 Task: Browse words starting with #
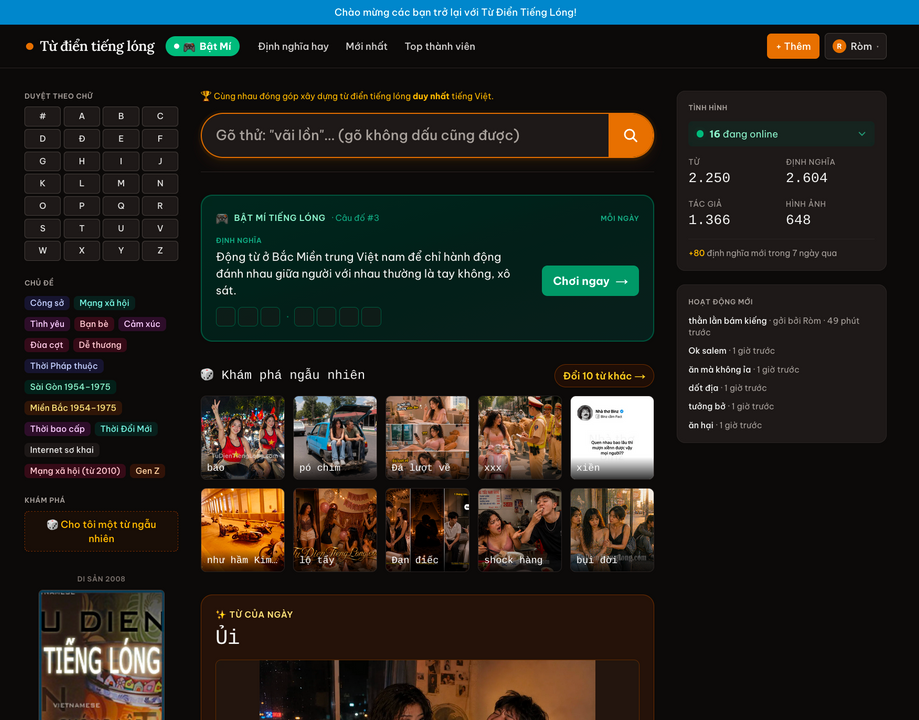(x=42, y=116)
